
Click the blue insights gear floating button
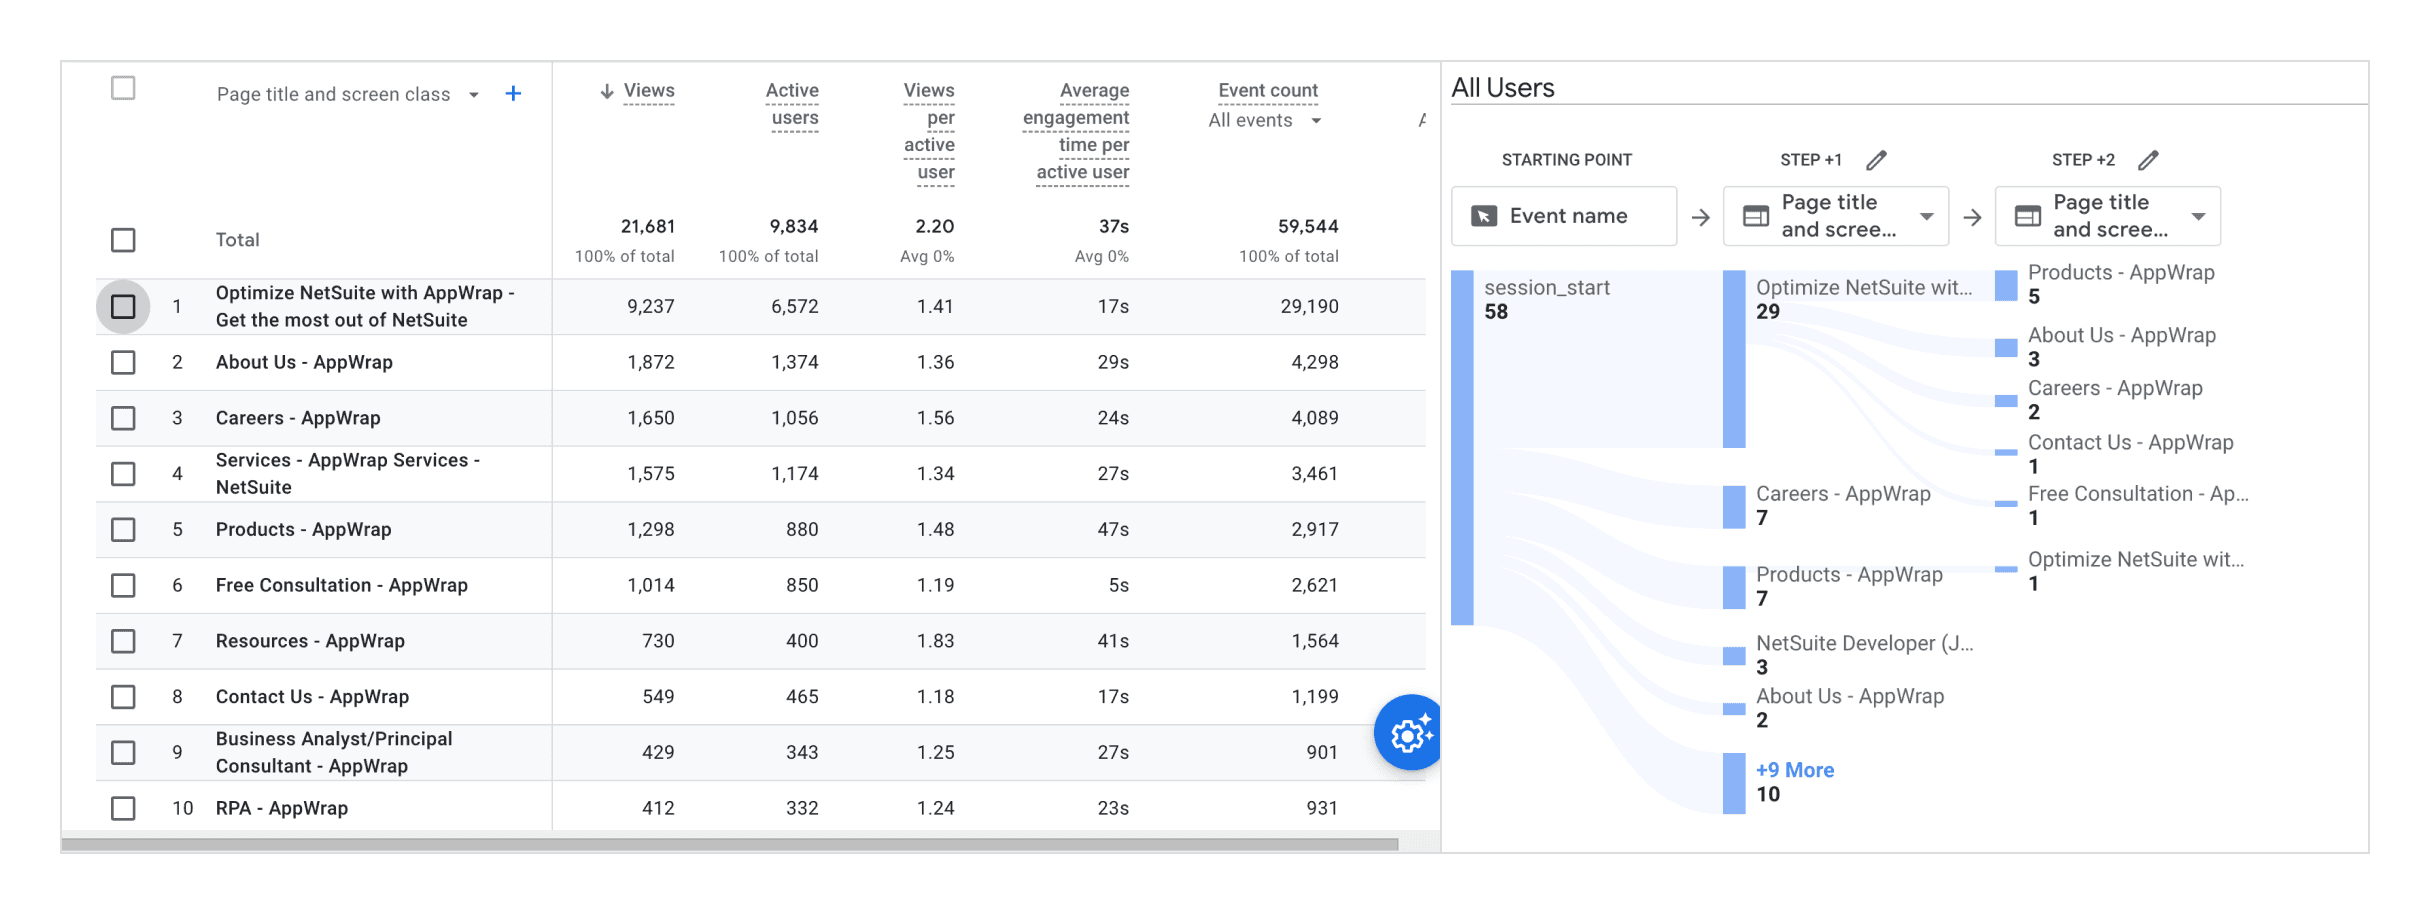click(x=1408, y=733)
